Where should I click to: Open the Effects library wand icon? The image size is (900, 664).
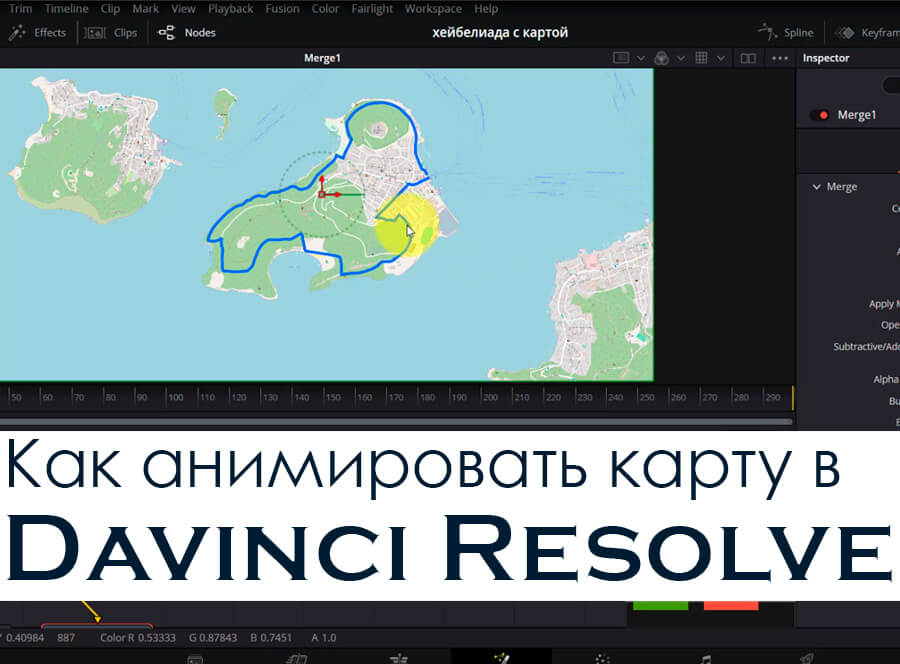click(x=17, y=32)
